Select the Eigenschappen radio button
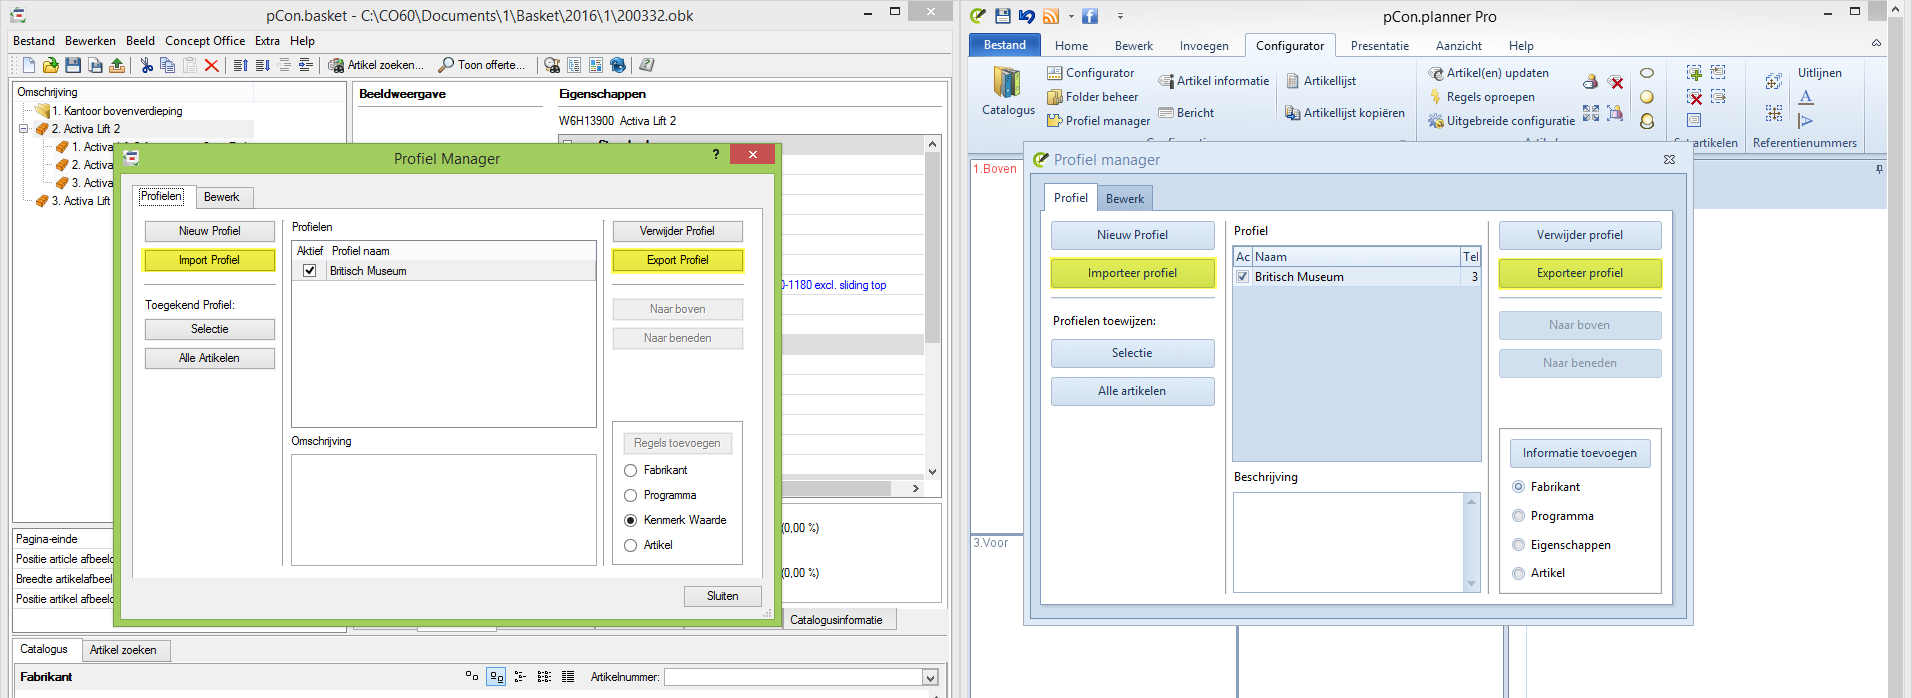This screenshot has width=1912, height=698. point(1519,545)
